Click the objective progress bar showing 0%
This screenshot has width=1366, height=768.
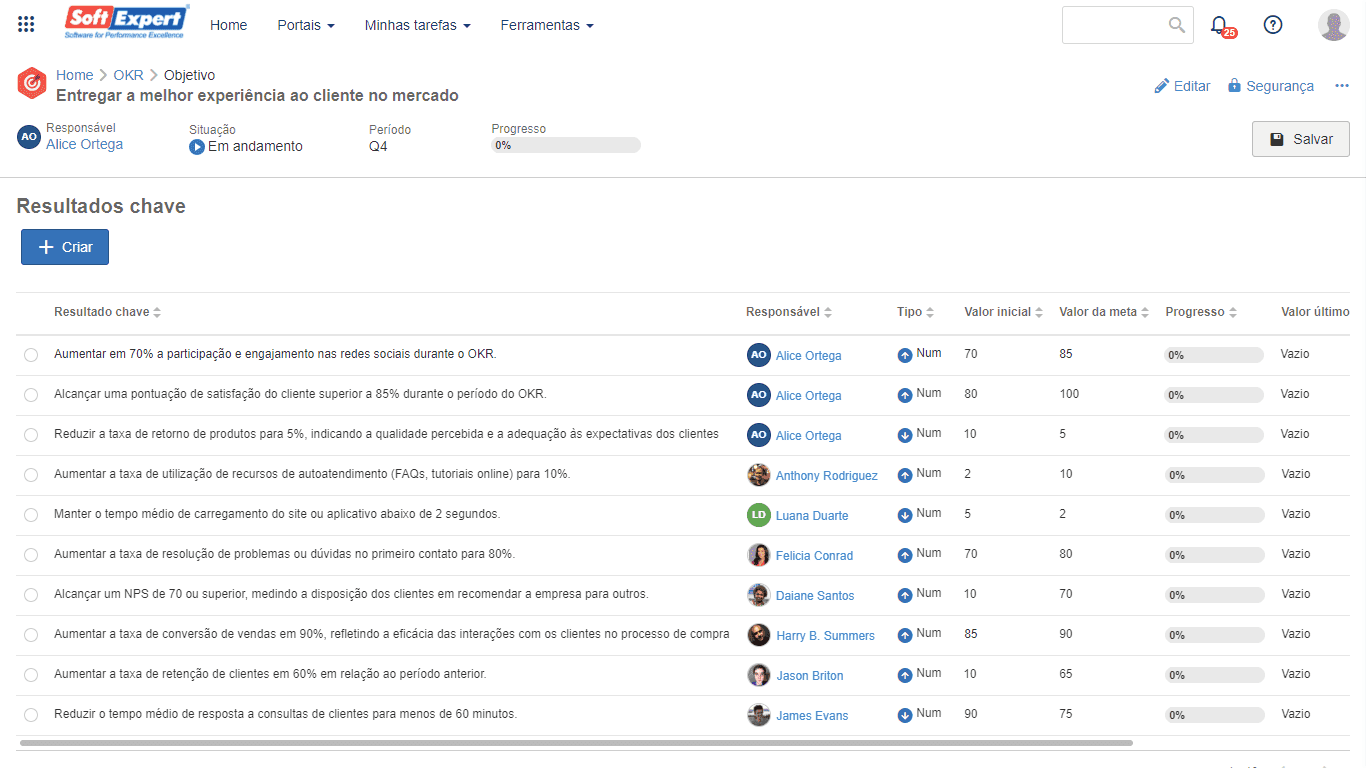pos(566,145)
